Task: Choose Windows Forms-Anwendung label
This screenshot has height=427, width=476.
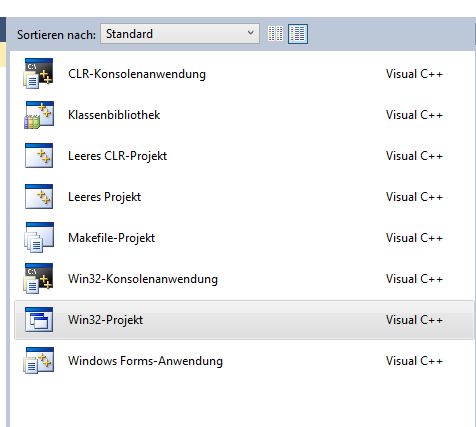Action: pyautogui.click(x=145, y=361)
